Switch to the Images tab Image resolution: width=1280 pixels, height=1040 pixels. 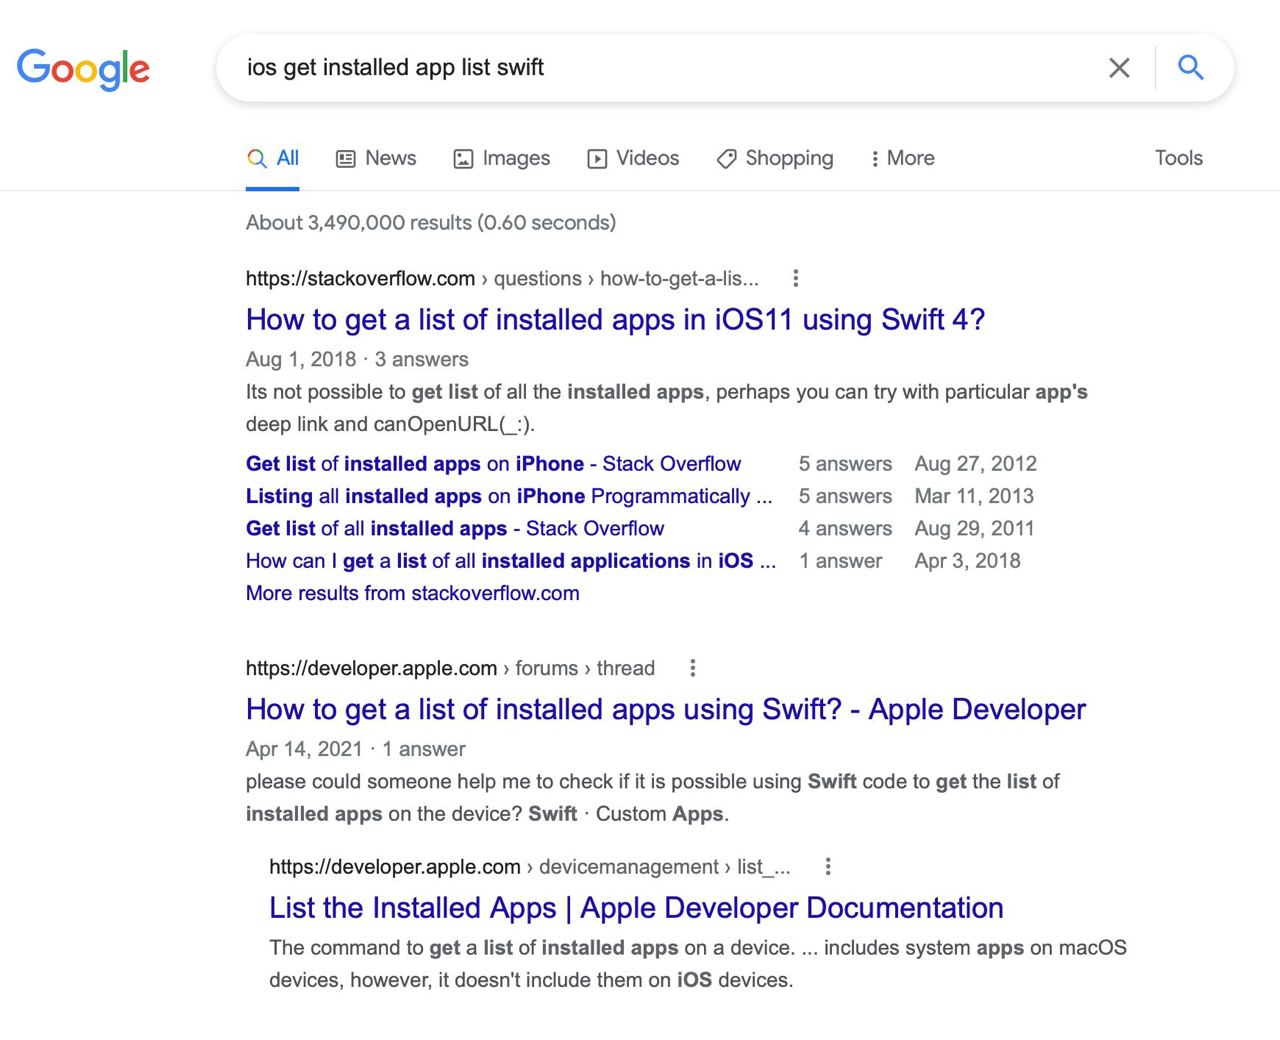click(502, 158)
